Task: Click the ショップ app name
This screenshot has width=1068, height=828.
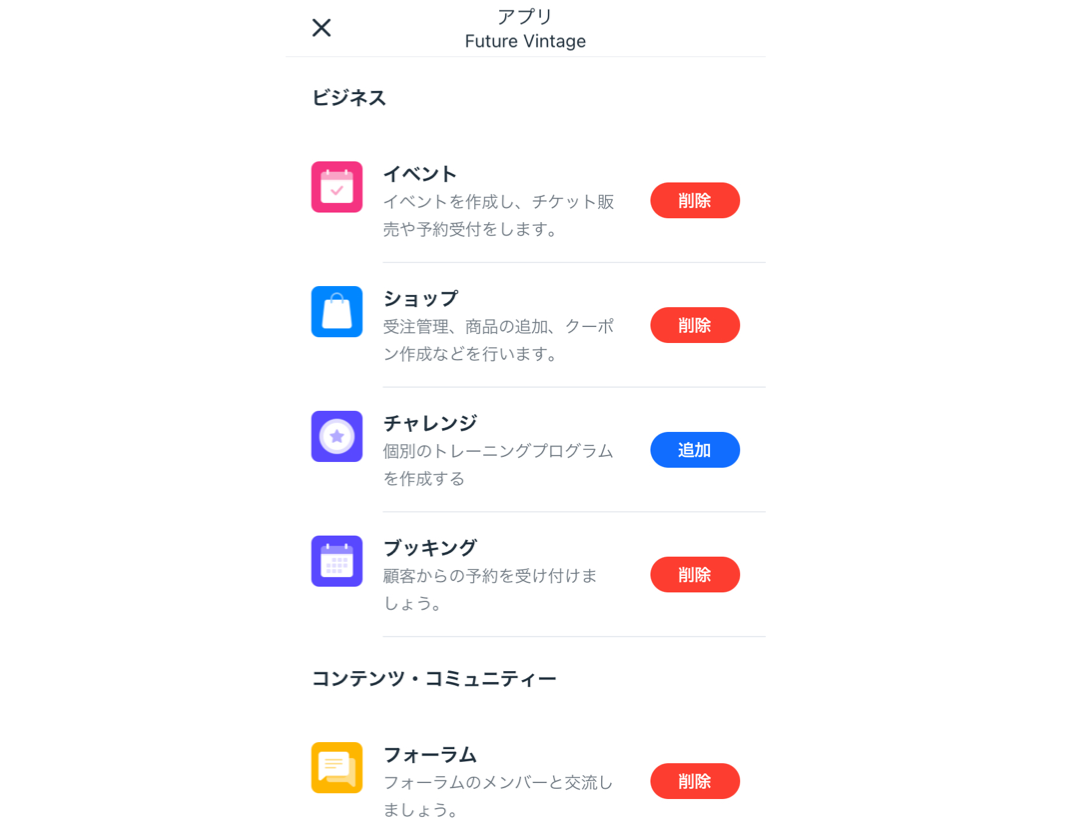Action: point(421,297)
